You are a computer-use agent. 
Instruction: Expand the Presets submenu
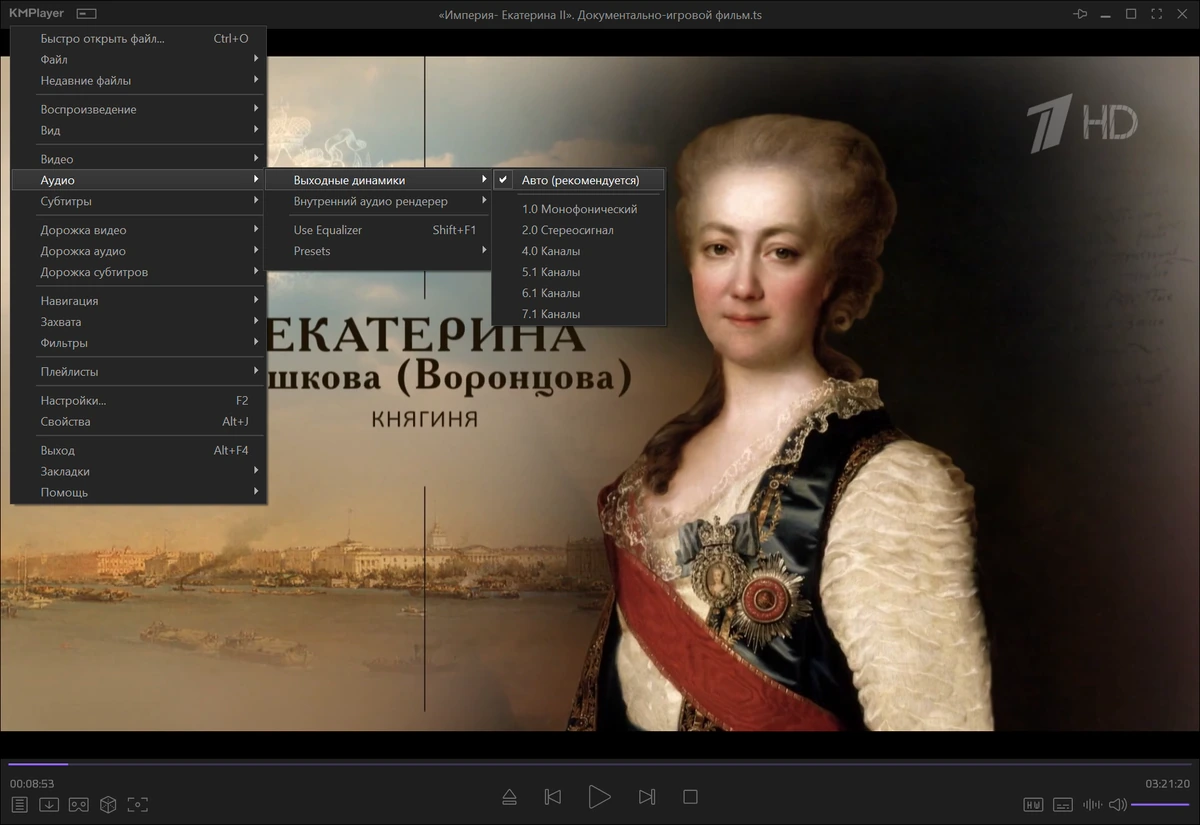(x=378, y=251)
